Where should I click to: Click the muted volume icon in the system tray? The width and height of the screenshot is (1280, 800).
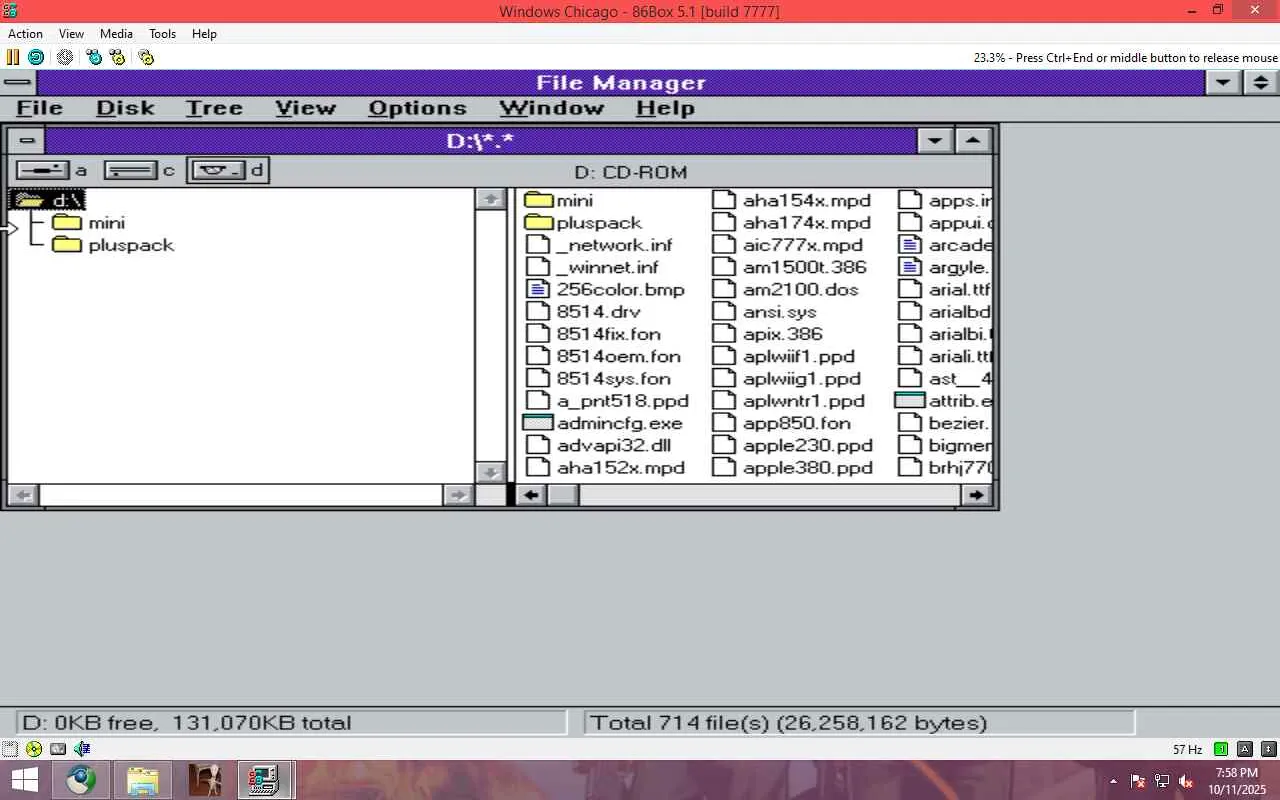[1186, 781]
